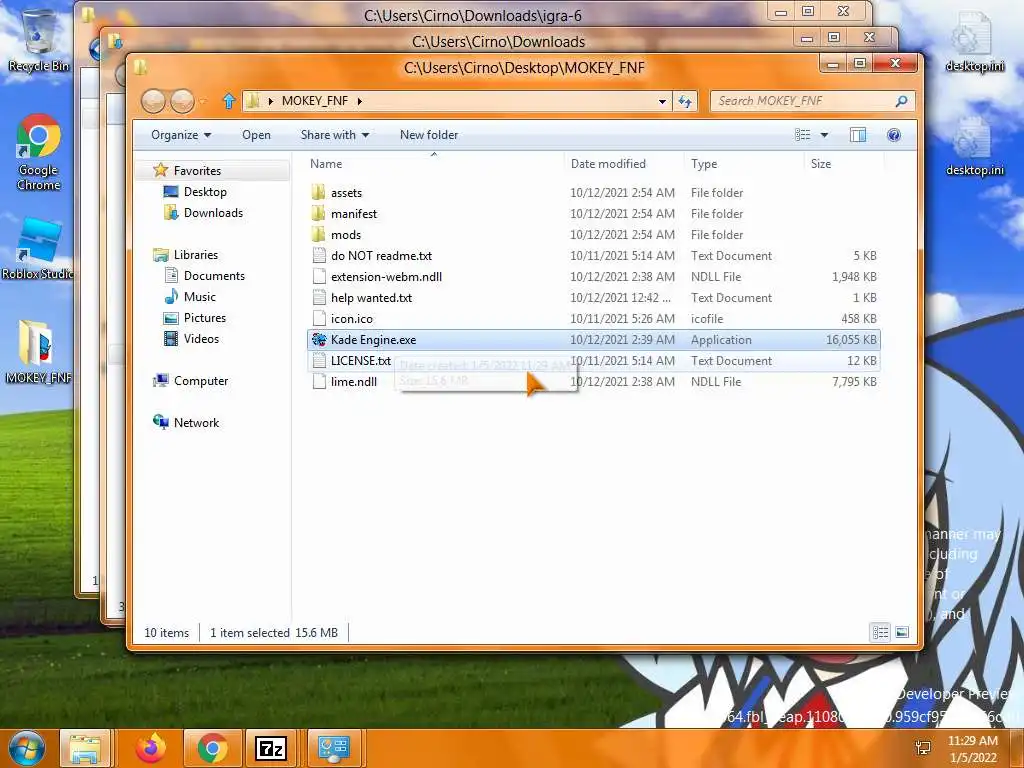
Task: Open Libraries in navigation pane
Action: pos(195,255)
